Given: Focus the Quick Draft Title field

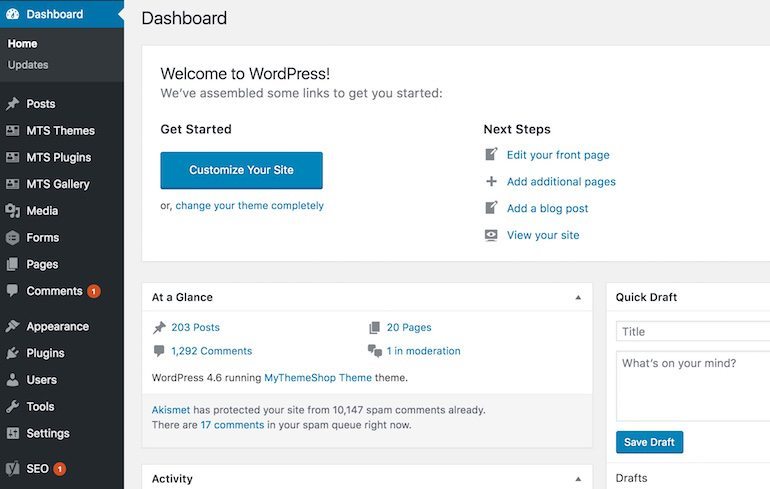Looking at the screenshot, I should 693,331.
